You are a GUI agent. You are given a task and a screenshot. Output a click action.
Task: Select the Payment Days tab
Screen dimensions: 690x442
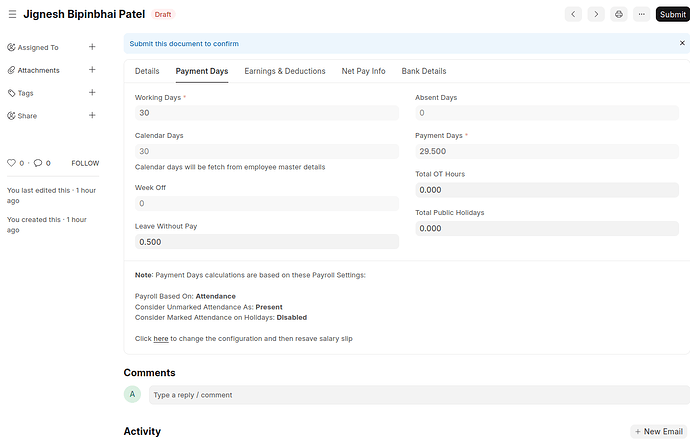point(202,71)
